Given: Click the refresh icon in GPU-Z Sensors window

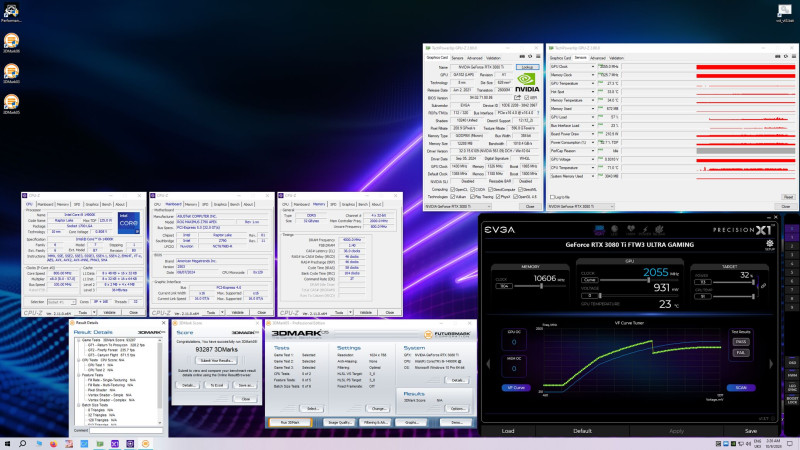Looking at the screenshot, I should (786, 57).
